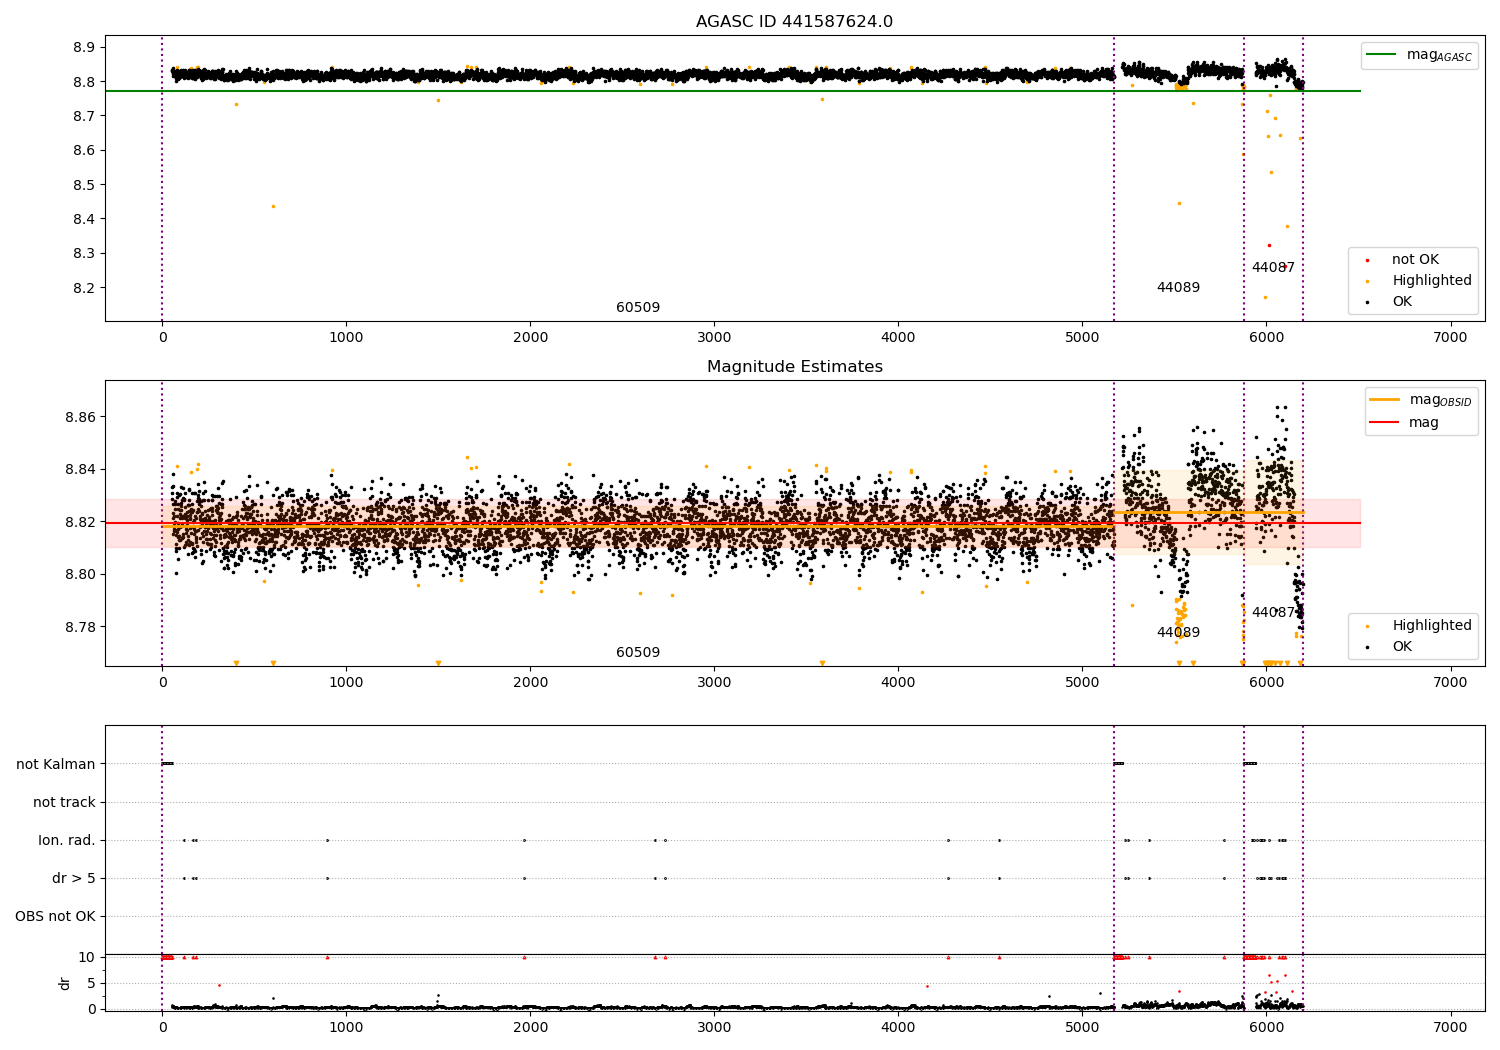Click the 10 tick on dr axis
1500x1050 pixels.
(x=87, y=957)
